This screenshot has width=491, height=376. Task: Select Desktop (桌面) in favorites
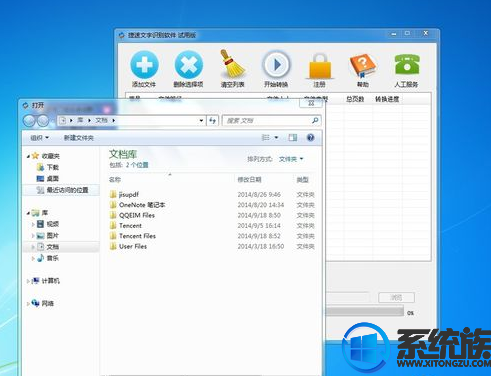point(48,178)
